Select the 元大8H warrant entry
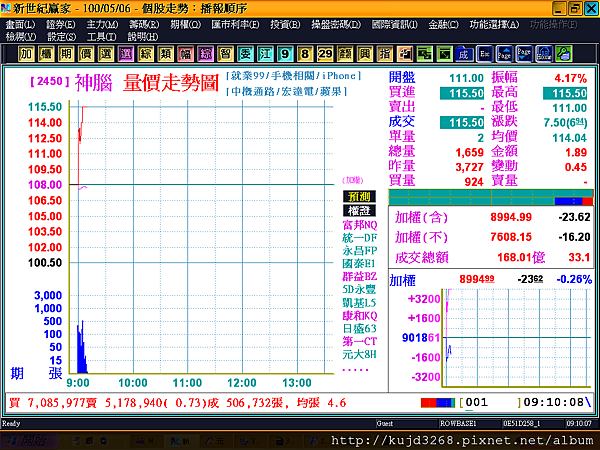This screenshot has height=450, width=600. pos(360,354)
